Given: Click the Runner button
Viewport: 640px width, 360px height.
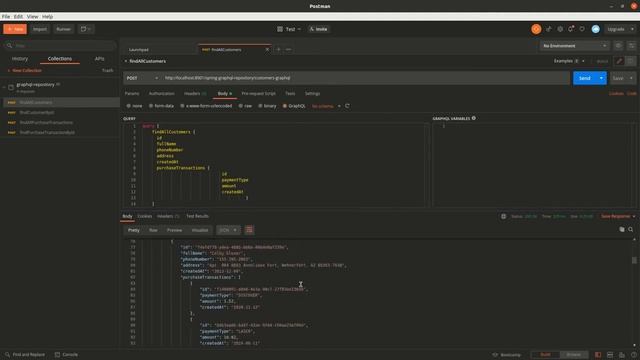Looking at the screenshot, I should tap(63, 29).
